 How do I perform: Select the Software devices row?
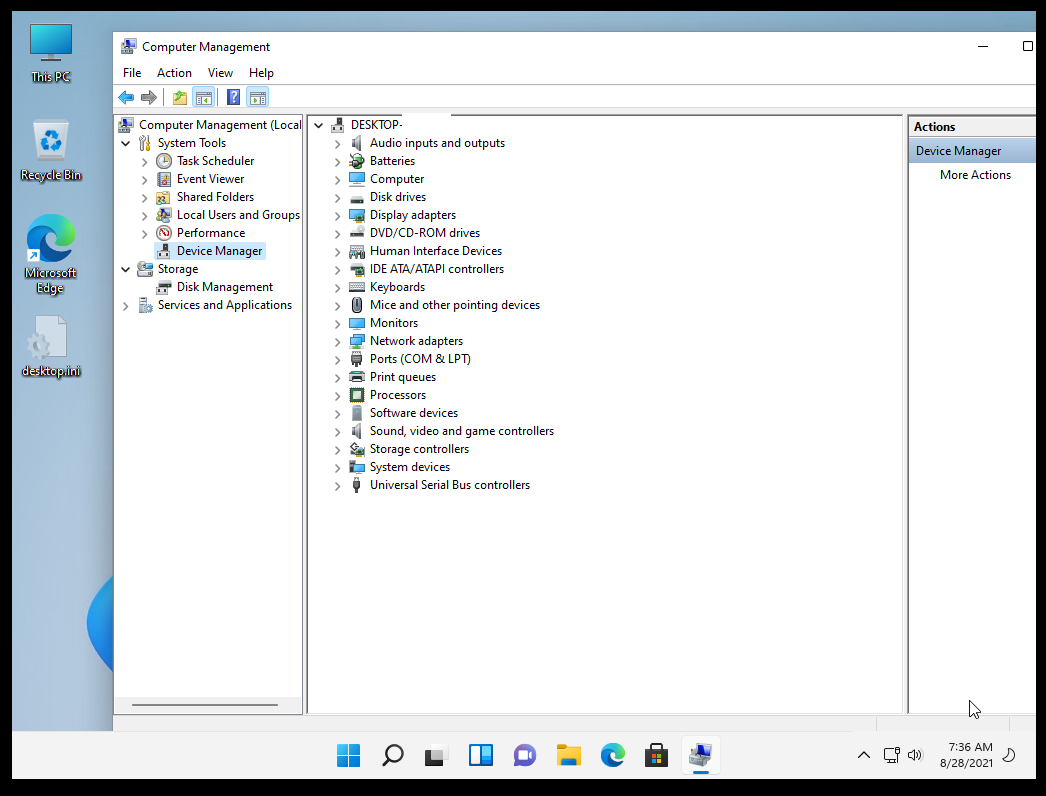tap(414, 413)
